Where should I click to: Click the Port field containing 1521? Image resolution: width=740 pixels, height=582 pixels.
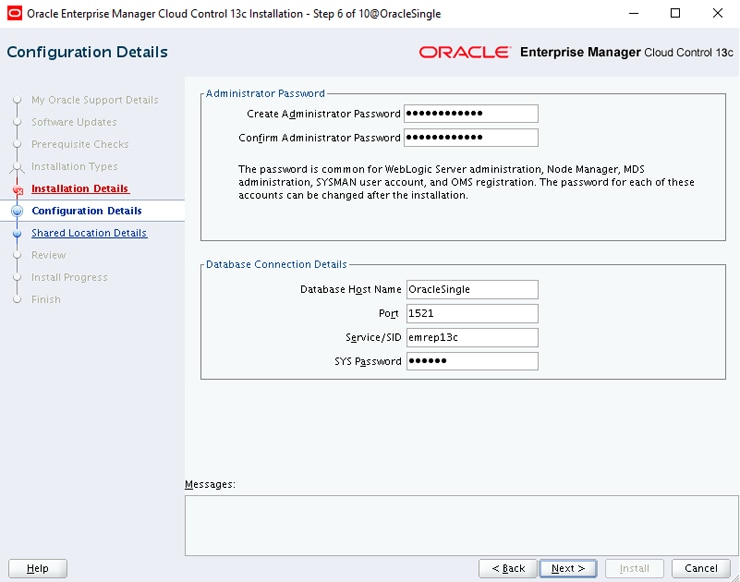[472, 313]
